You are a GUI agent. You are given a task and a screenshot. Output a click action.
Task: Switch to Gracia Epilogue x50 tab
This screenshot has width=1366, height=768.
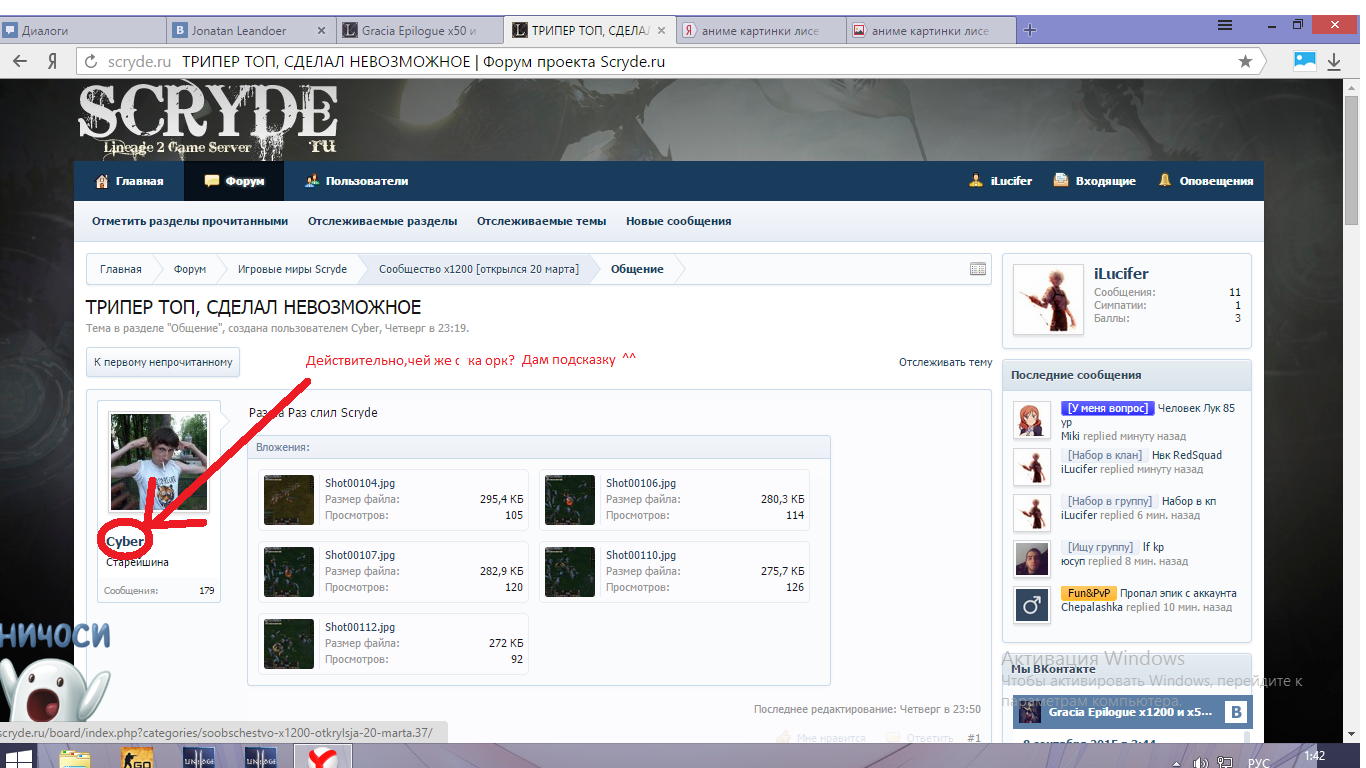413,31
